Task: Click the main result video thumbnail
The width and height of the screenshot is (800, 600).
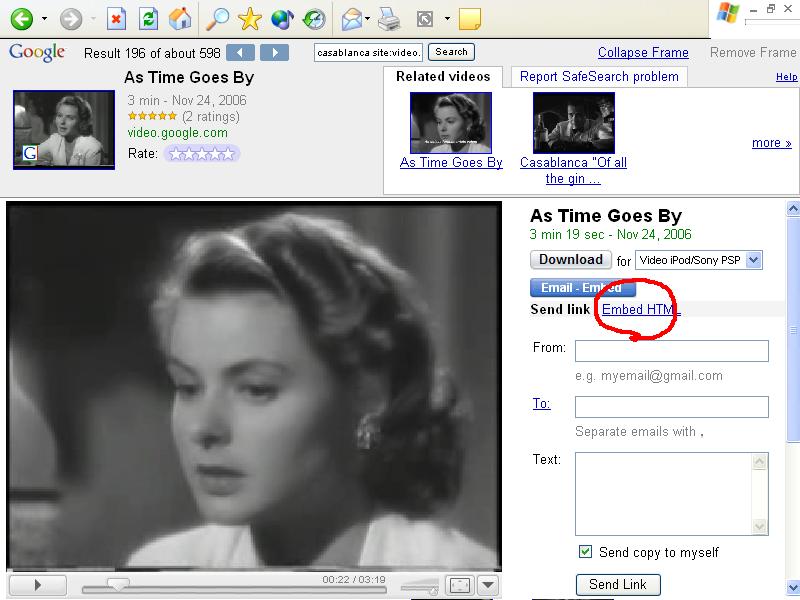Action: 64,130
